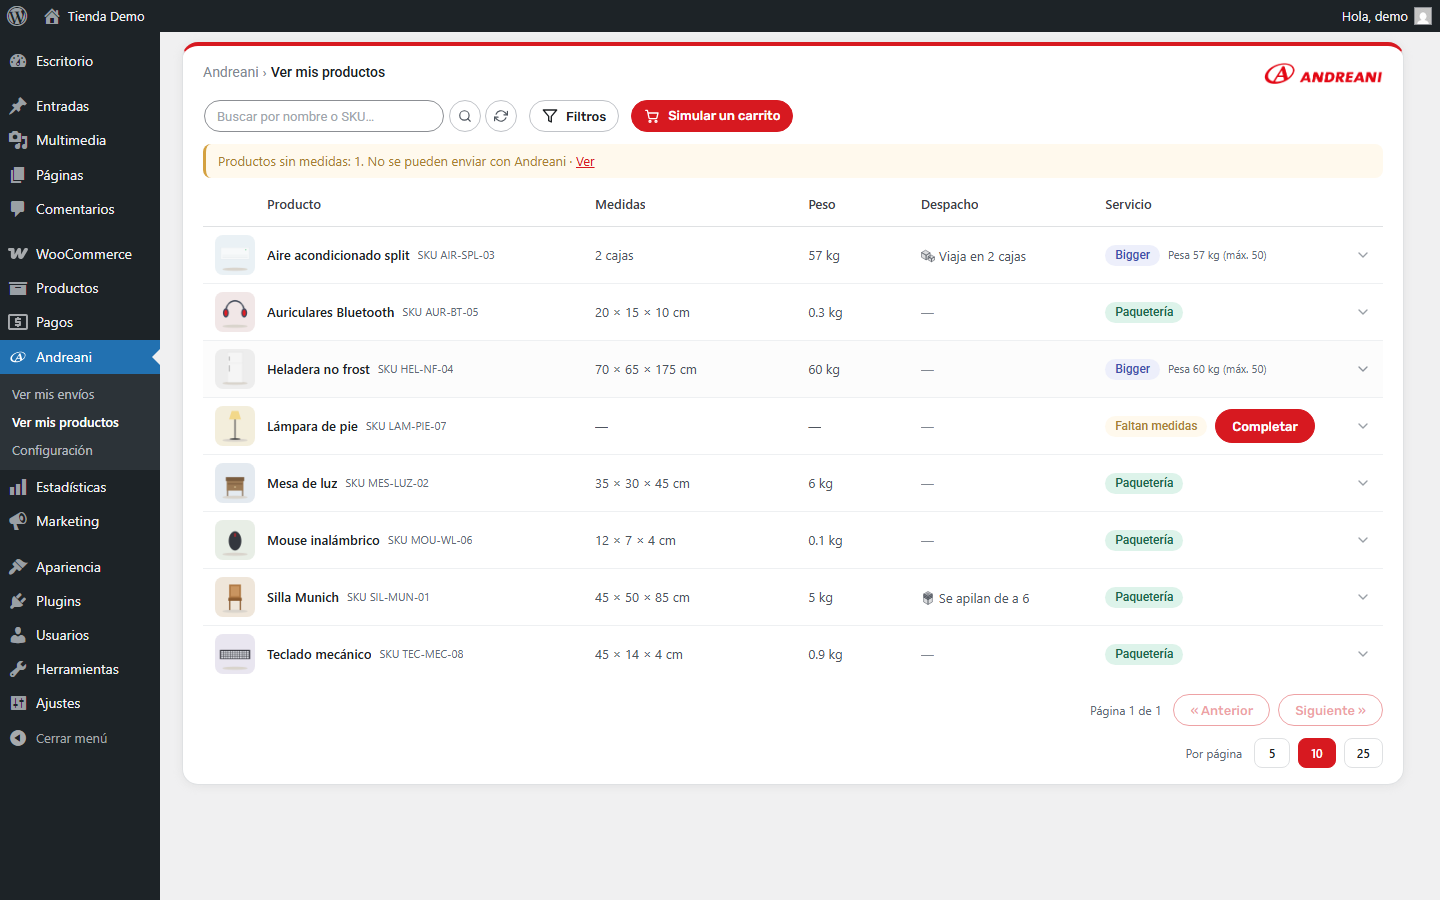Expand the Teclado mecánico row

[1363, 654]
